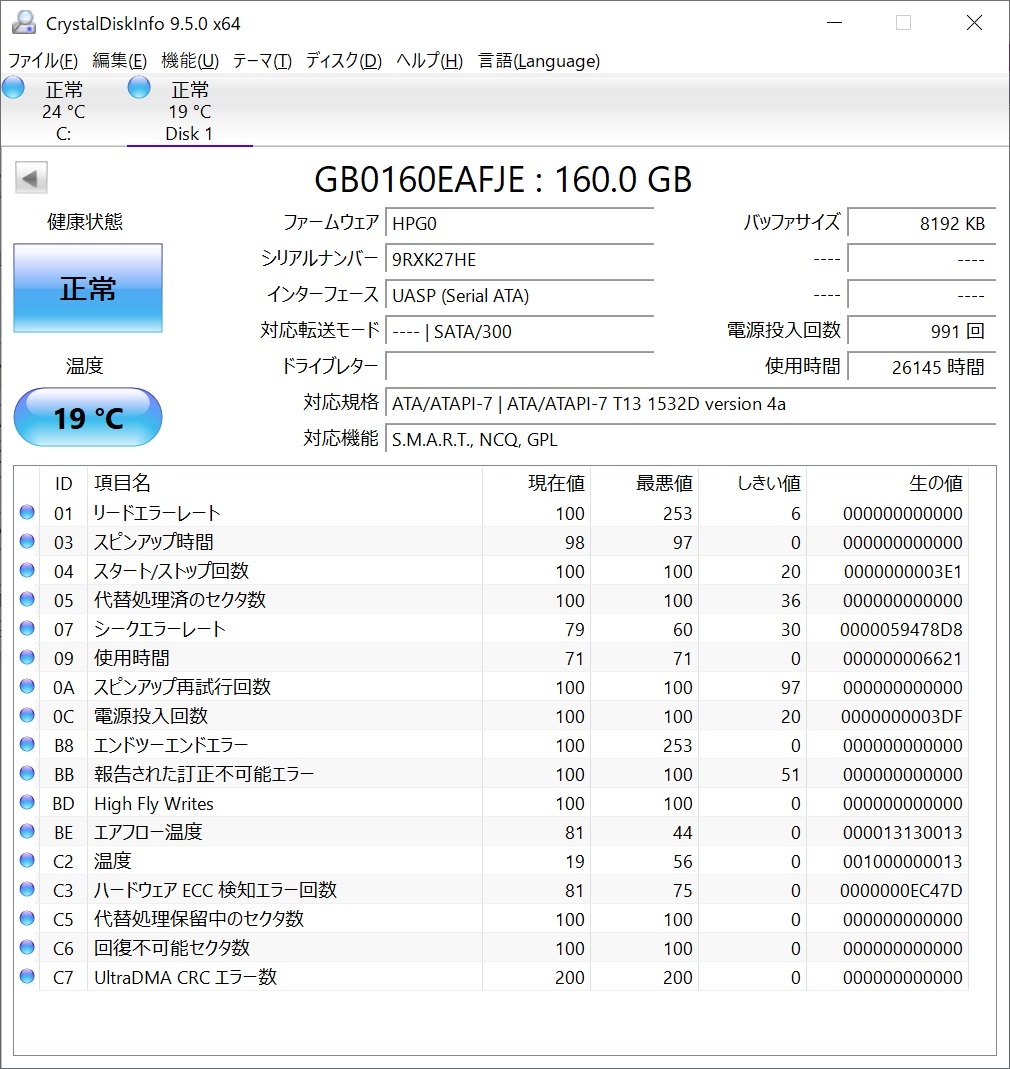The width and height of the screenshot is (1010, 1069).
Task: Click the CrystalDiskInfo app icon in title bar
Action: [x=23, y=22]
